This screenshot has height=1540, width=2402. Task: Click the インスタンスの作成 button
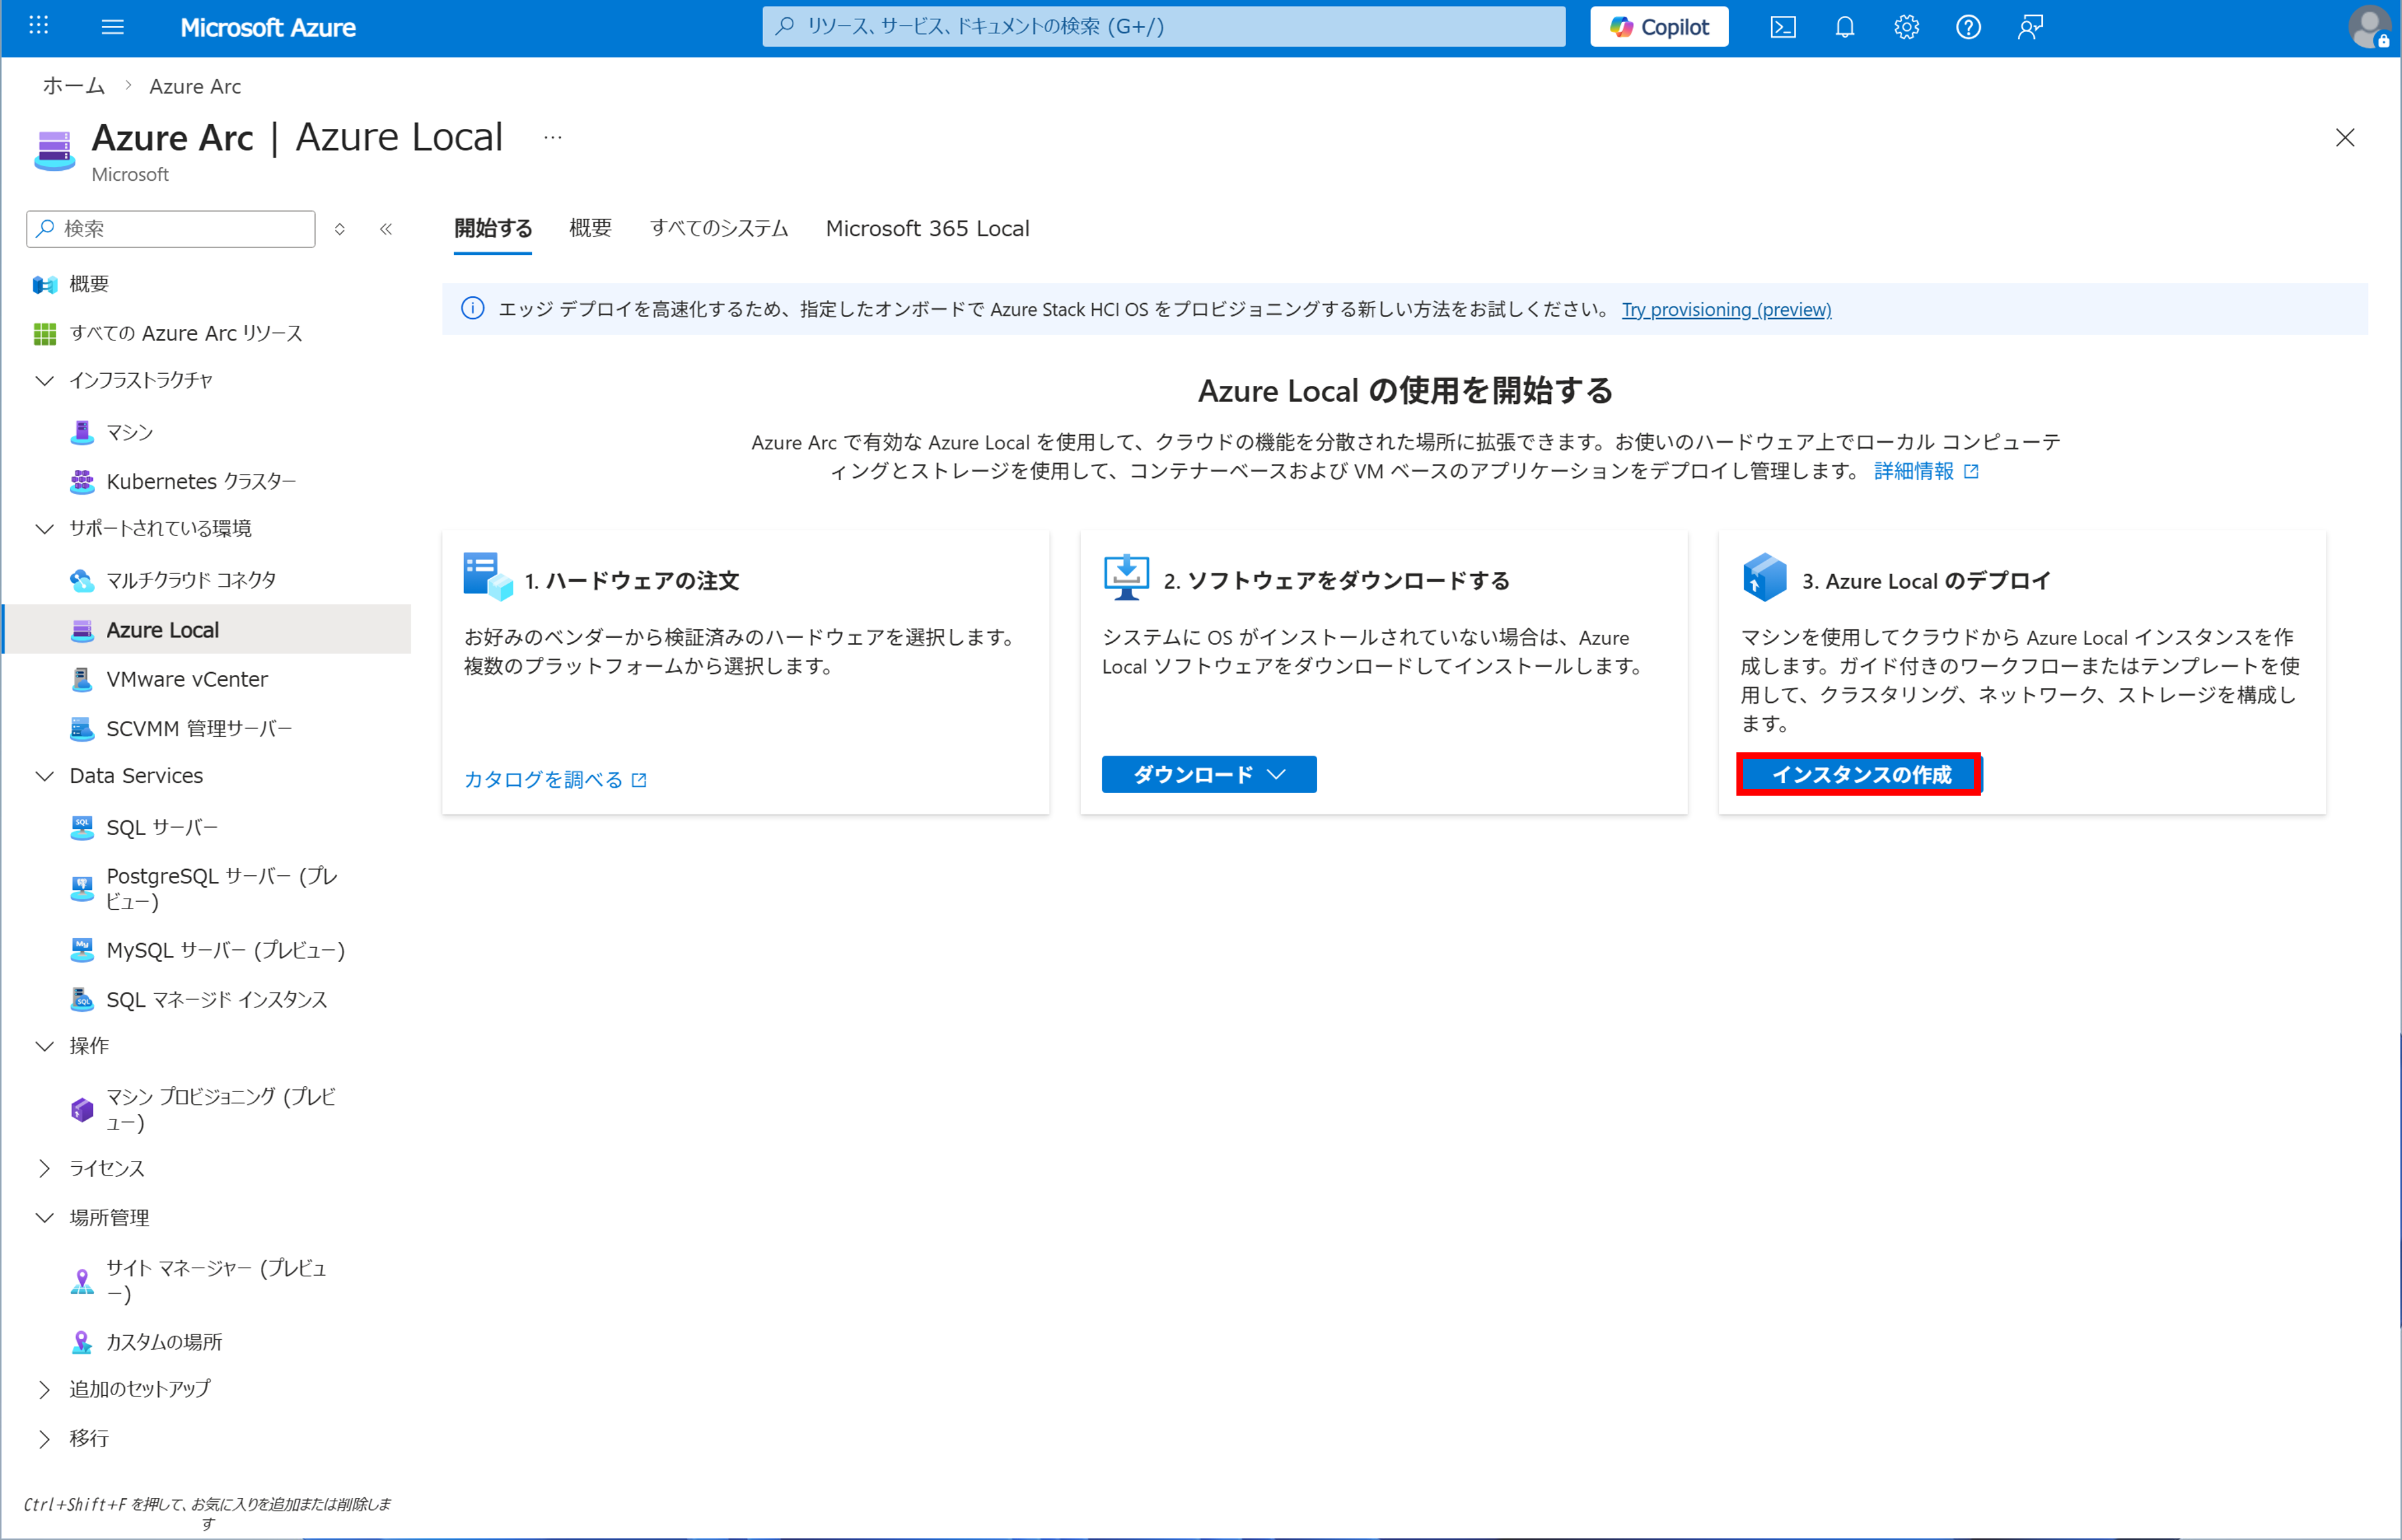[1859, 774]
